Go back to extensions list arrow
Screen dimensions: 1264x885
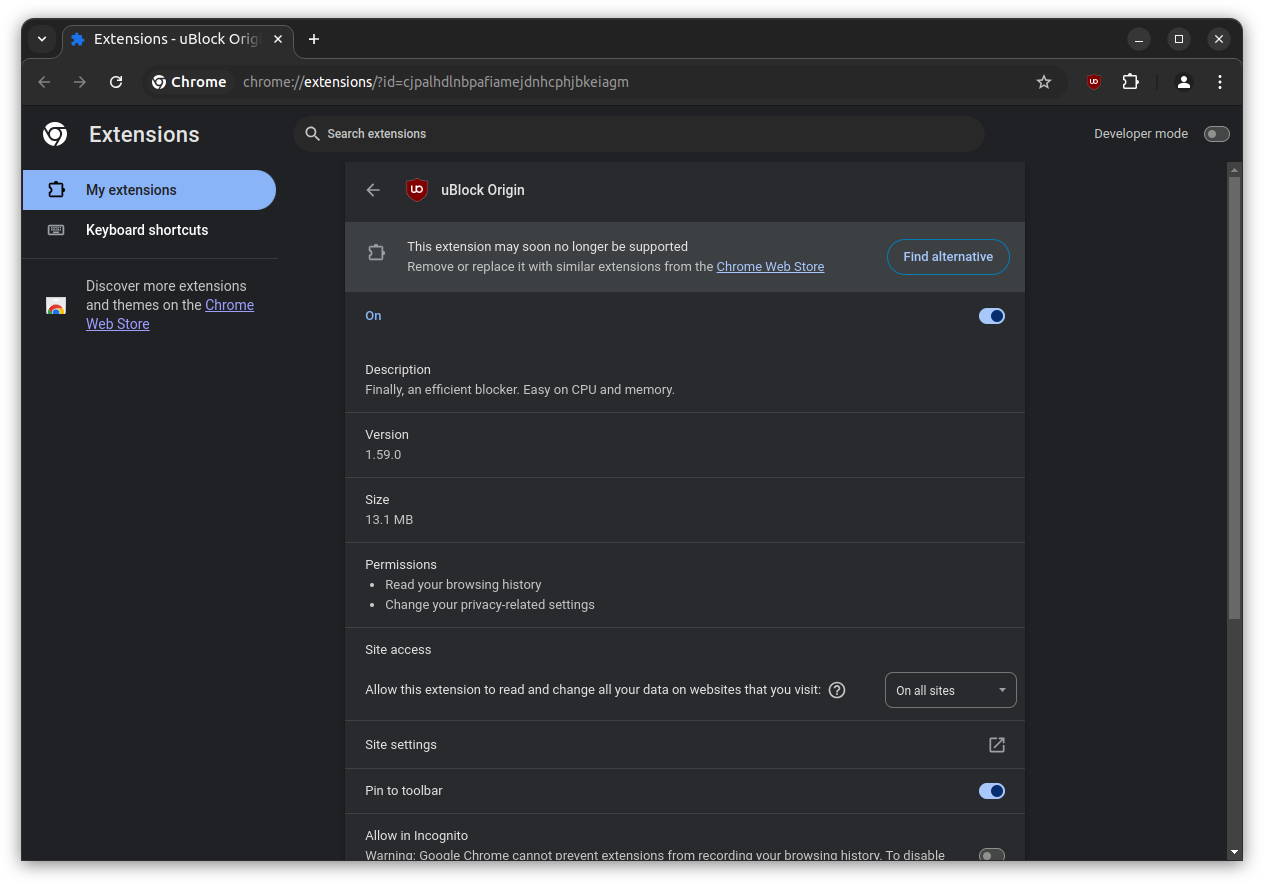tap(373, 190)
